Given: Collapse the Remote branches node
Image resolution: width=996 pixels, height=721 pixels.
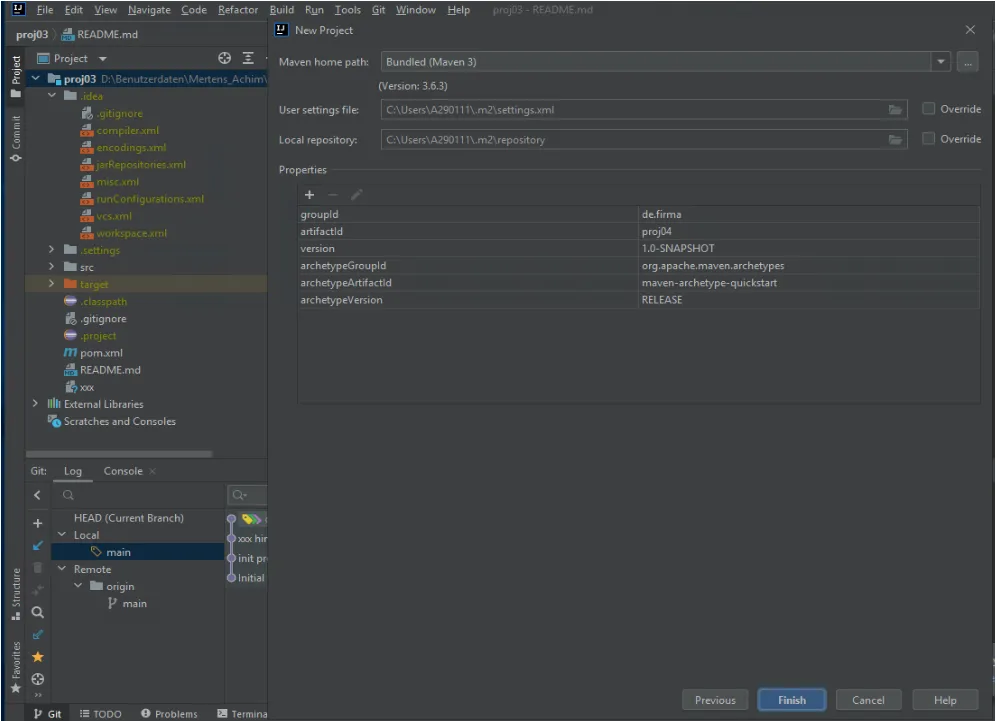Looking at the screenshot, I should [x=62, y=569].
